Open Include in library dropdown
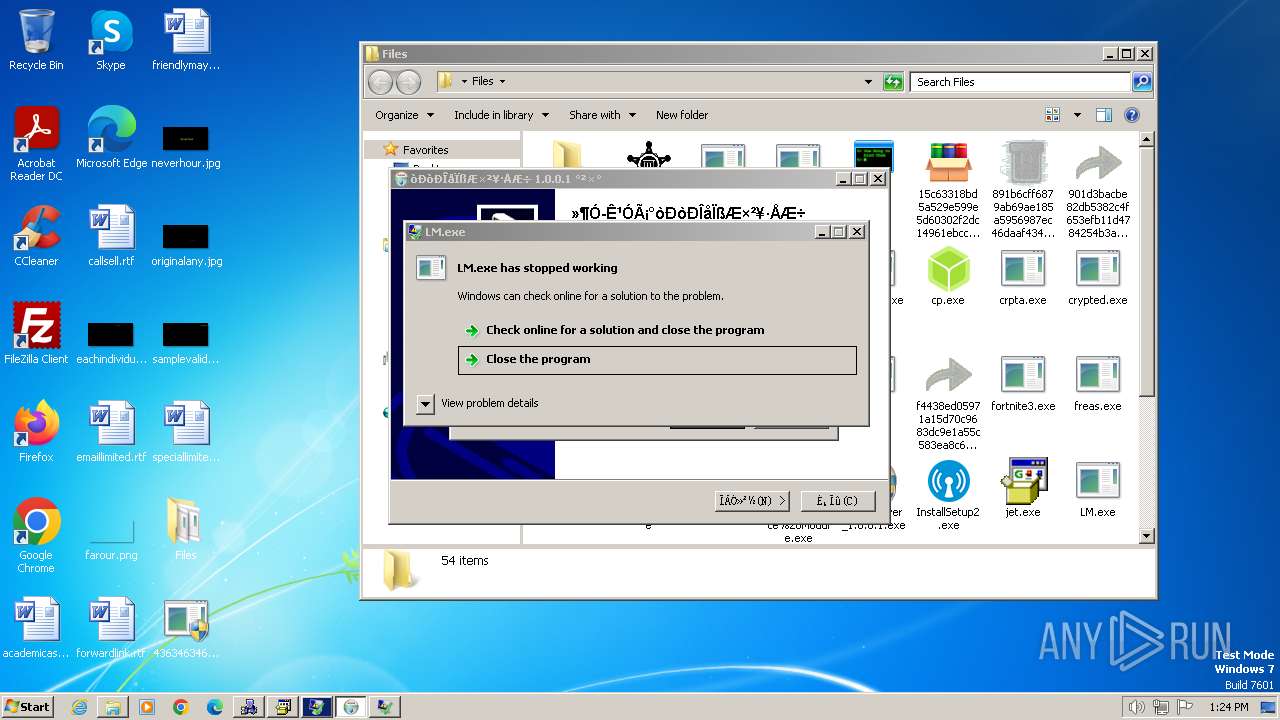The width and height of the screenshot is (1280, 720). (x=501, y=115)
